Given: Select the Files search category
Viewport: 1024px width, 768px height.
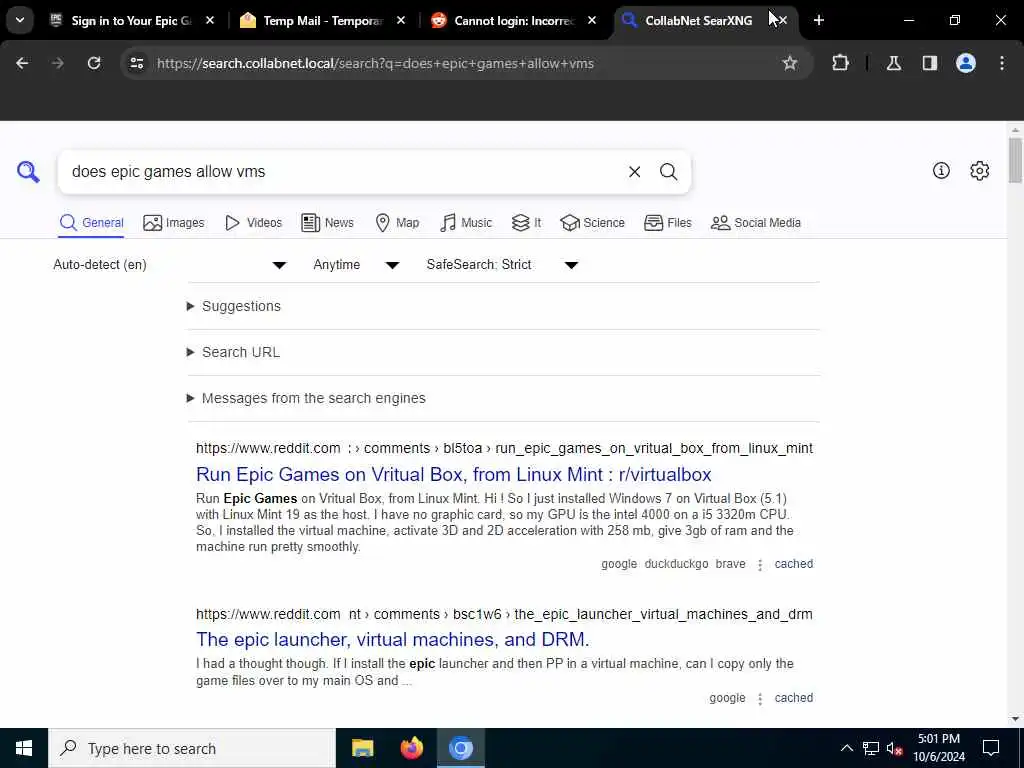Looking at the screenshot, I should [667, 223].
